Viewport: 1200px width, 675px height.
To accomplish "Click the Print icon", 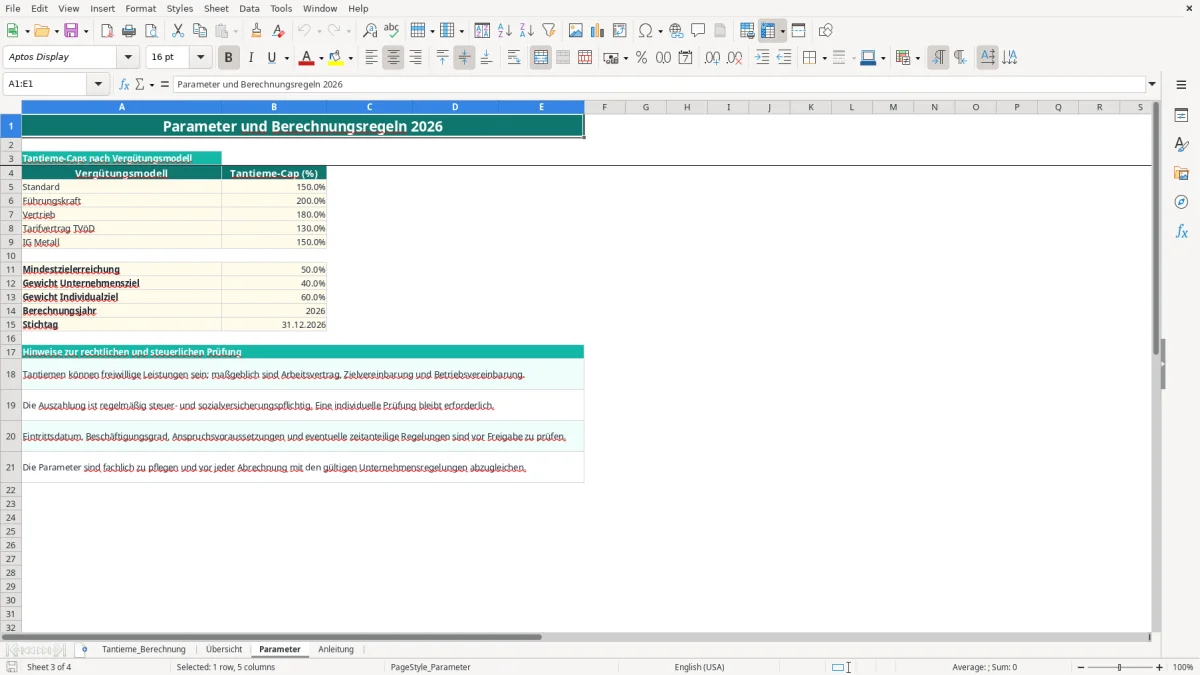I will [129, 31].
